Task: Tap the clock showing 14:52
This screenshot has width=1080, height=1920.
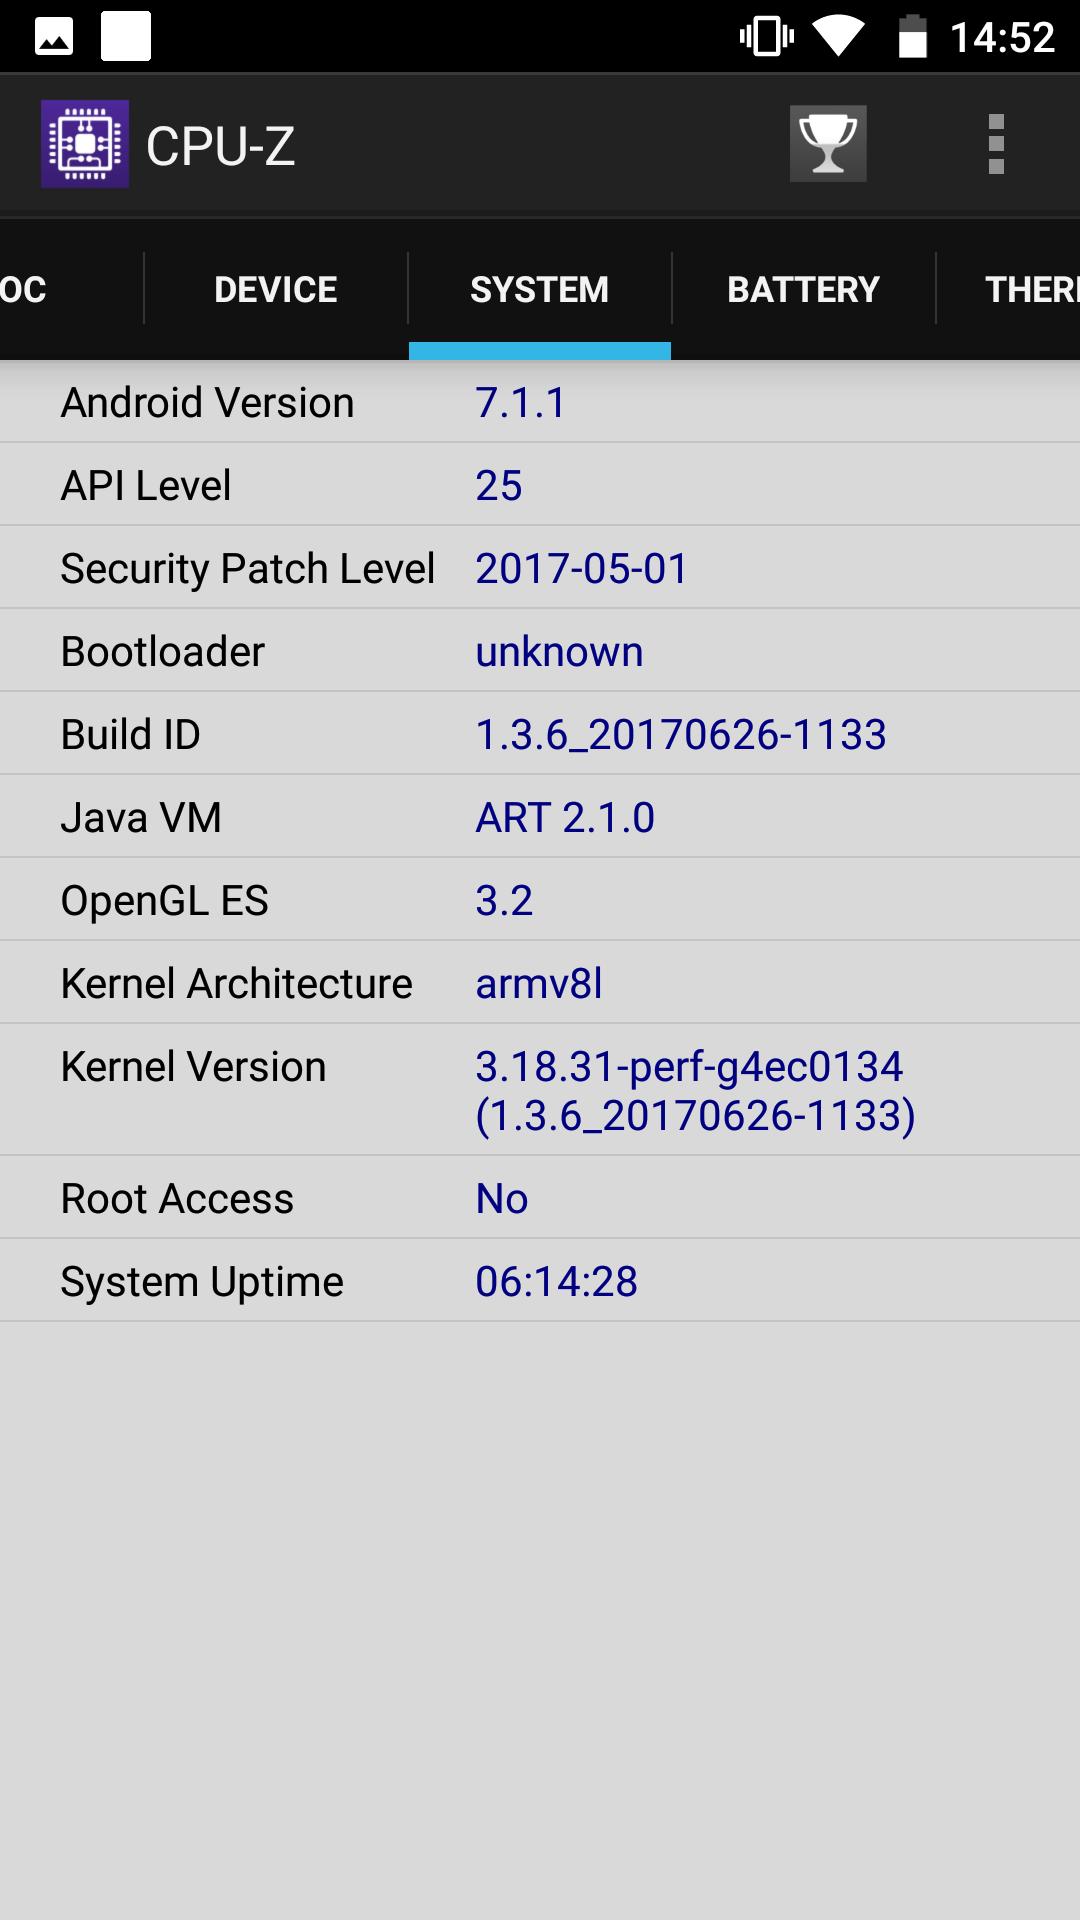Action: point(1002,38)
